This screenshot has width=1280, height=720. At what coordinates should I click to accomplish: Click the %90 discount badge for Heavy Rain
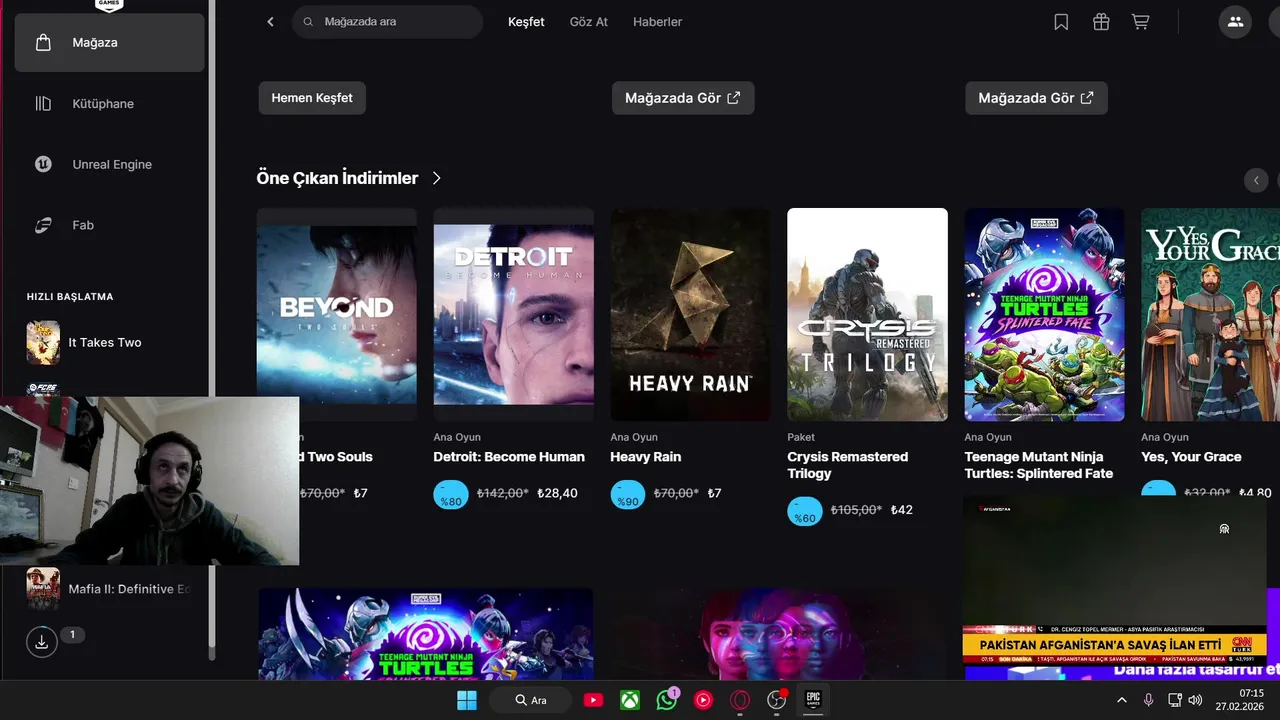point(628,495)
